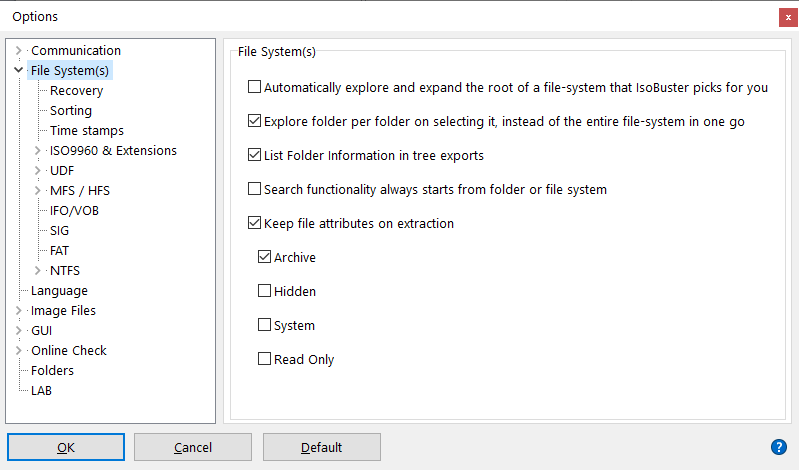The width and height of the screenshot is (799, 470).
Task: Select the Communication tree item label
Action: point(76,50)
